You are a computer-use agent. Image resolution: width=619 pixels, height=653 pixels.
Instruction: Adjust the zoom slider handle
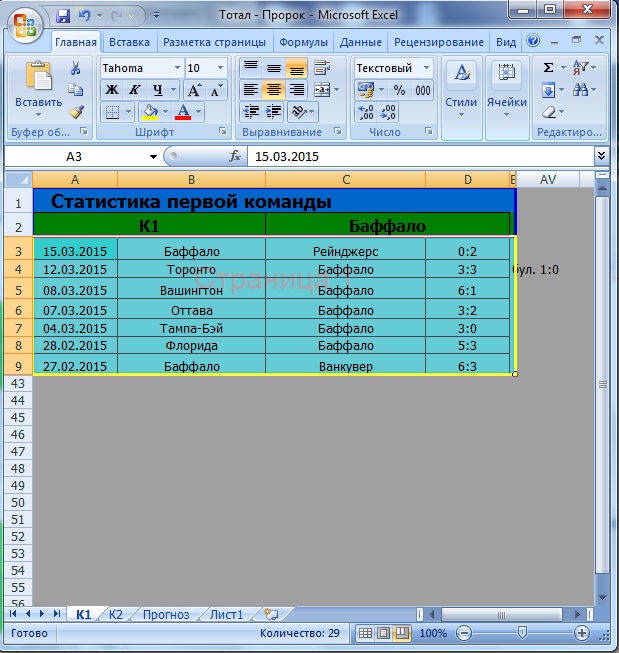522,633
